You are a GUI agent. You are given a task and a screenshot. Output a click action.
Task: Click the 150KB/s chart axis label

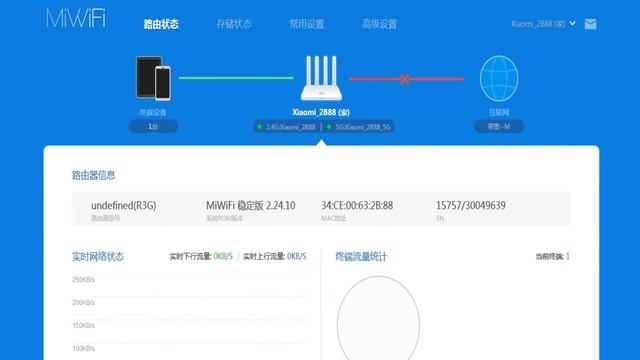coord(84,325)
